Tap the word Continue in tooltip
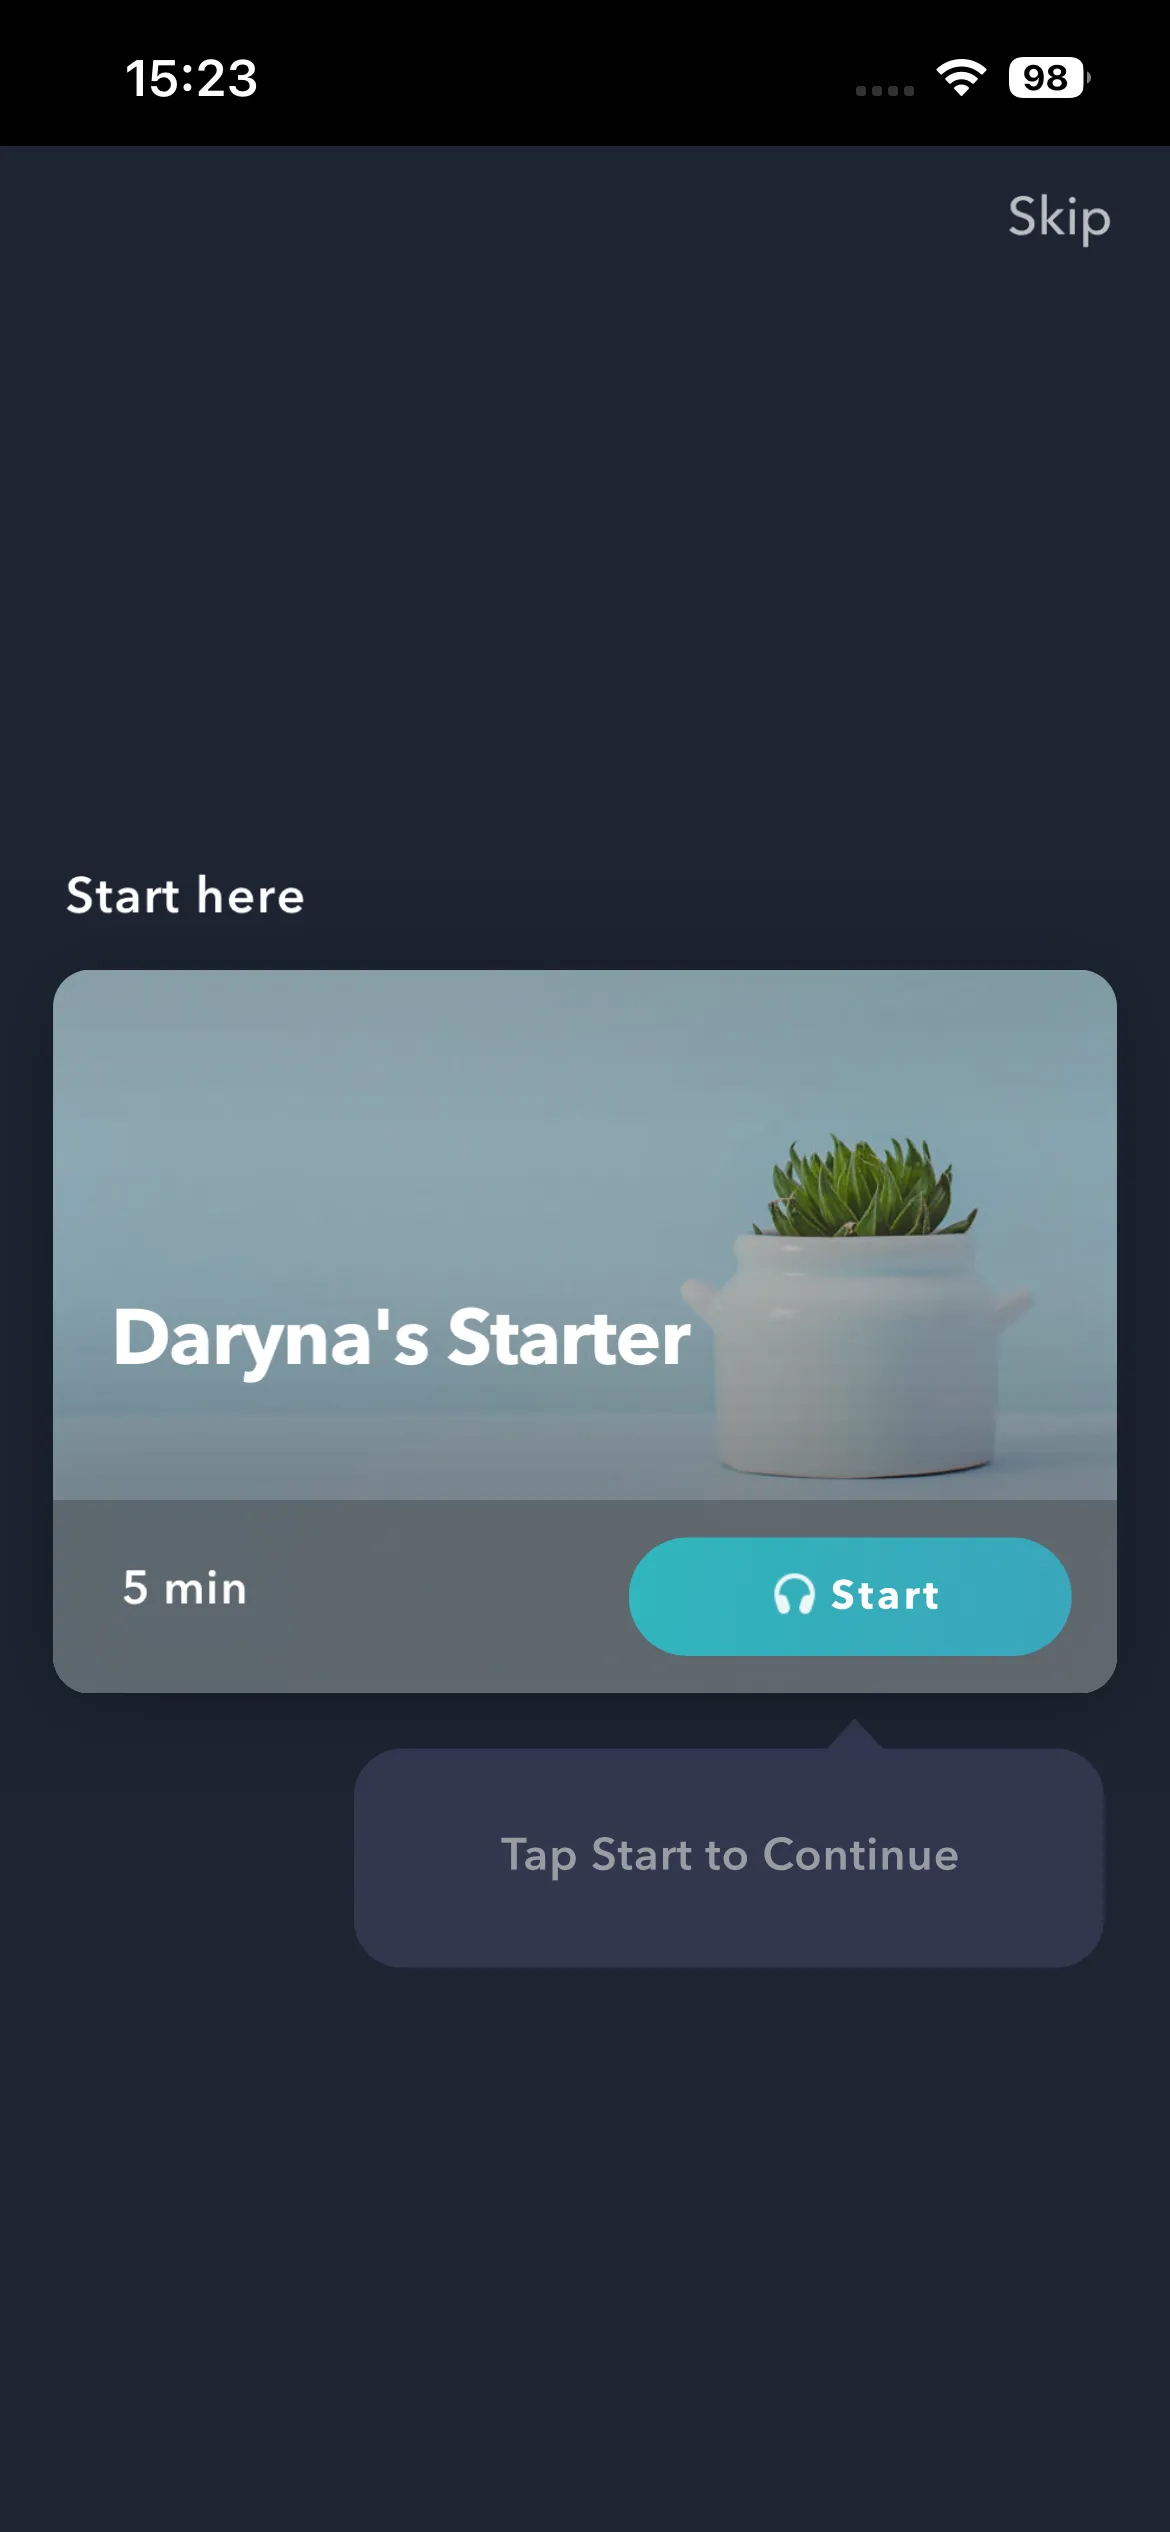The height and width of the screenshot is (2532, 1170). point(861,1855)
